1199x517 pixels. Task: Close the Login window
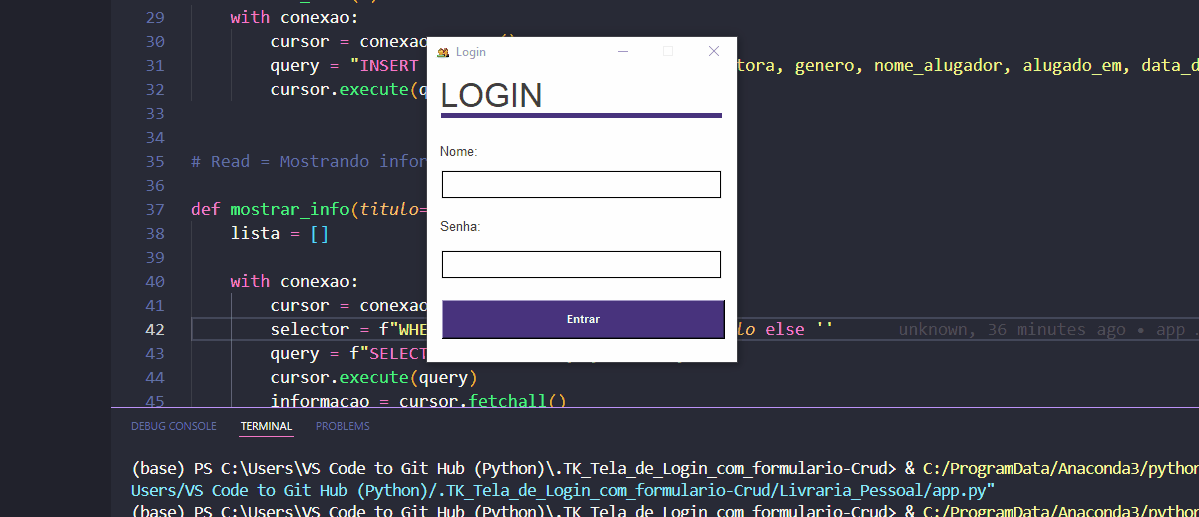coord(714,51)
